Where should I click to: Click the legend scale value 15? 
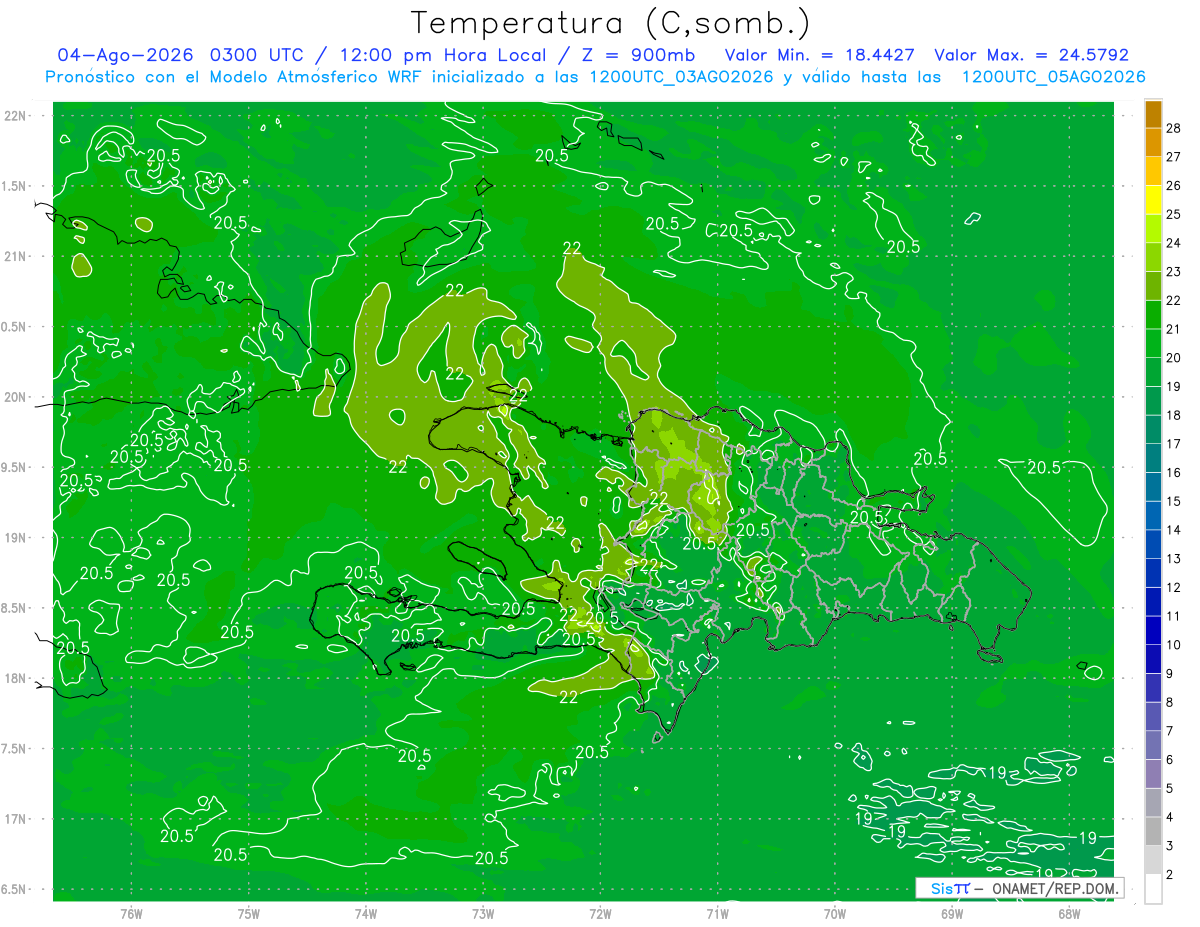click(x=1174, y=502)
